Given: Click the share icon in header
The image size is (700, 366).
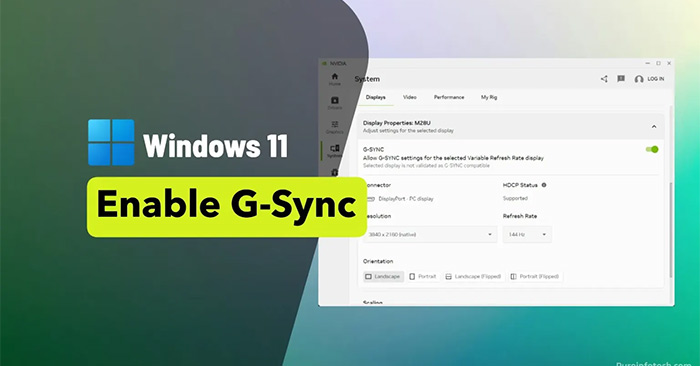Looking at the screenshot, I should pyautogui.click(x=604, y=79).
